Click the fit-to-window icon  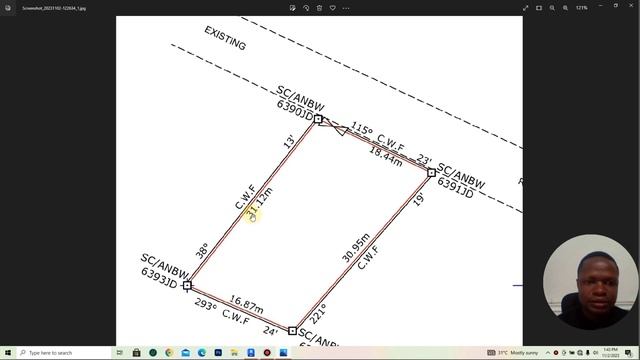tap(539, 8)
